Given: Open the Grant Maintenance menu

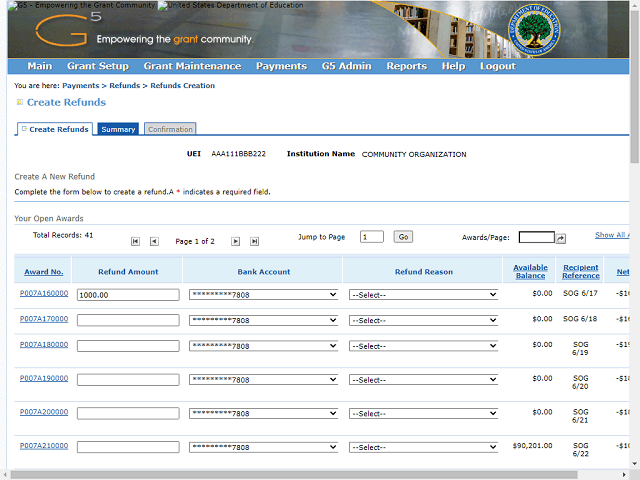Looking at the screenshot, I should pyautogui.click(x=192, y=66).
